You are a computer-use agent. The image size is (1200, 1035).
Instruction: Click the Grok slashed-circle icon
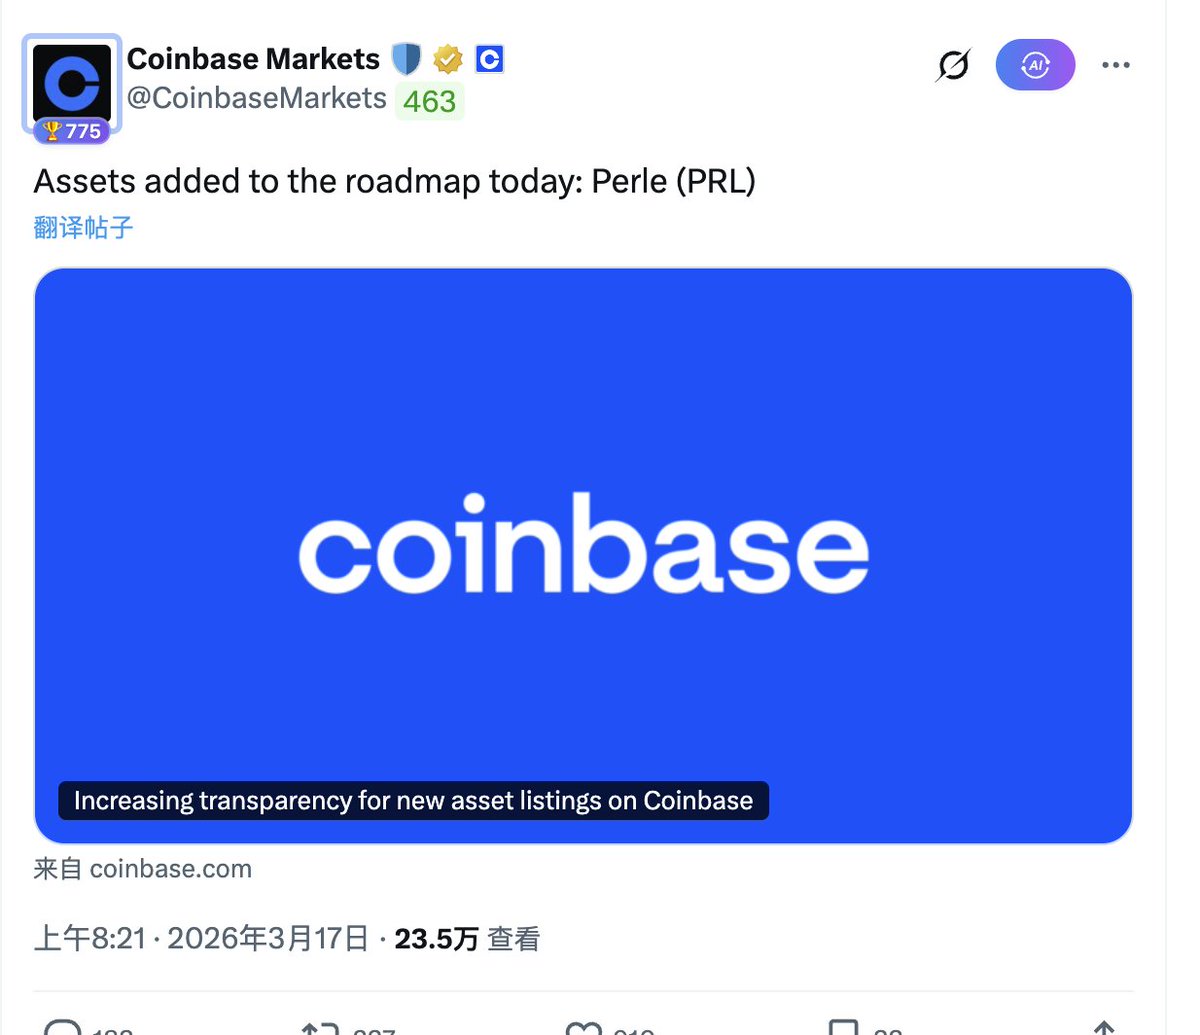coord(953,66)
